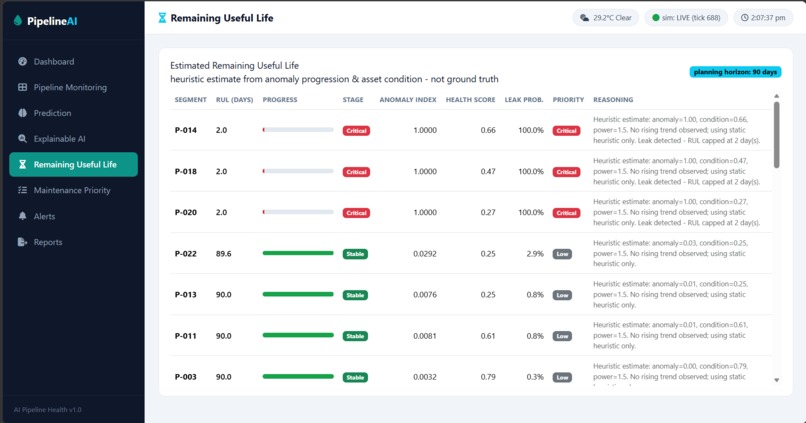Viewport: 806px width, 423px height.
Task: Click the weather cloud icon
Action: pyautogui.click(x=584, y=17)
